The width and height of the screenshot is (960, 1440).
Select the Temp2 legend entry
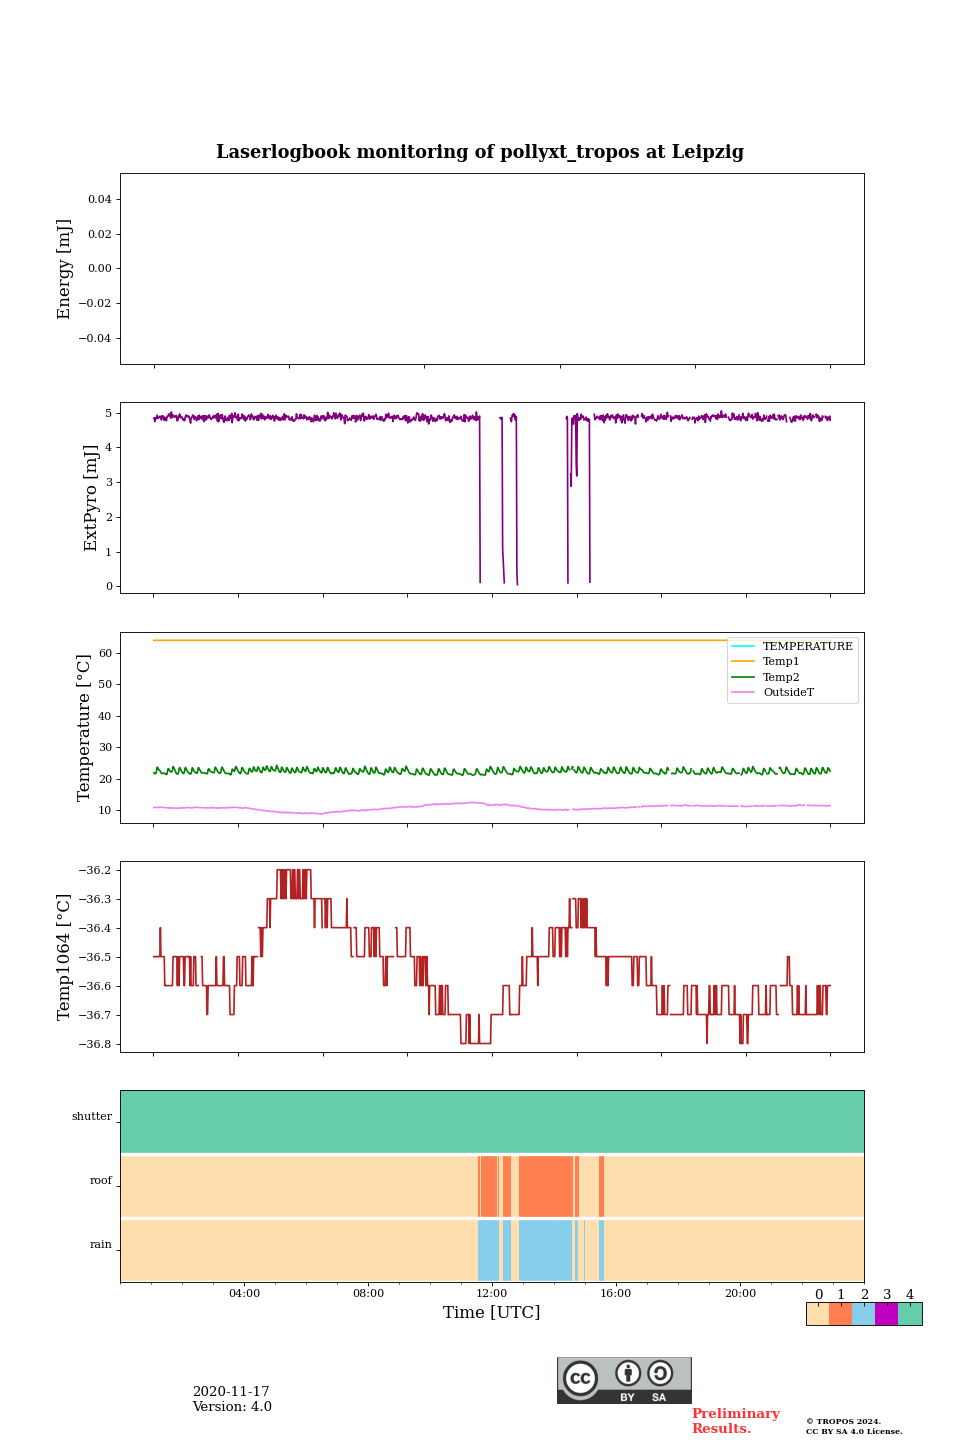coord(781,677)
